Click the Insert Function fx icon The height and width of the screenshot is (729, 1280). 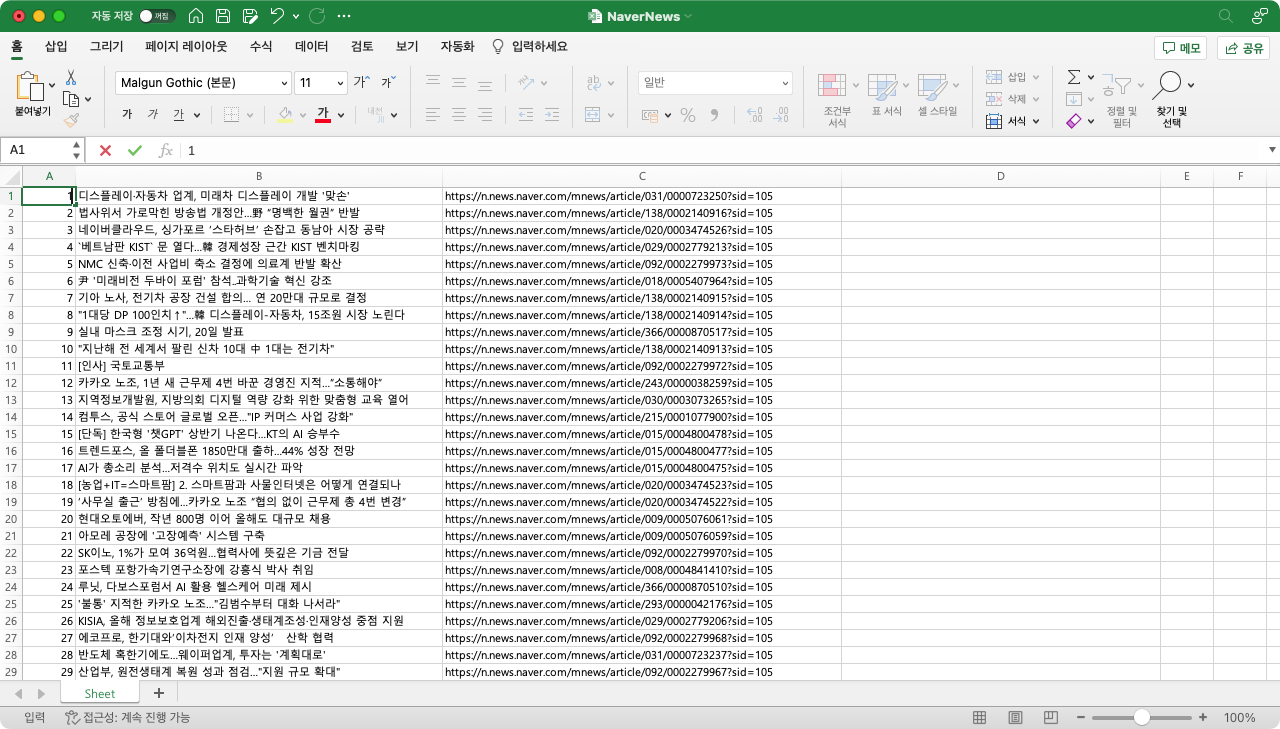[x=166, y=150]
